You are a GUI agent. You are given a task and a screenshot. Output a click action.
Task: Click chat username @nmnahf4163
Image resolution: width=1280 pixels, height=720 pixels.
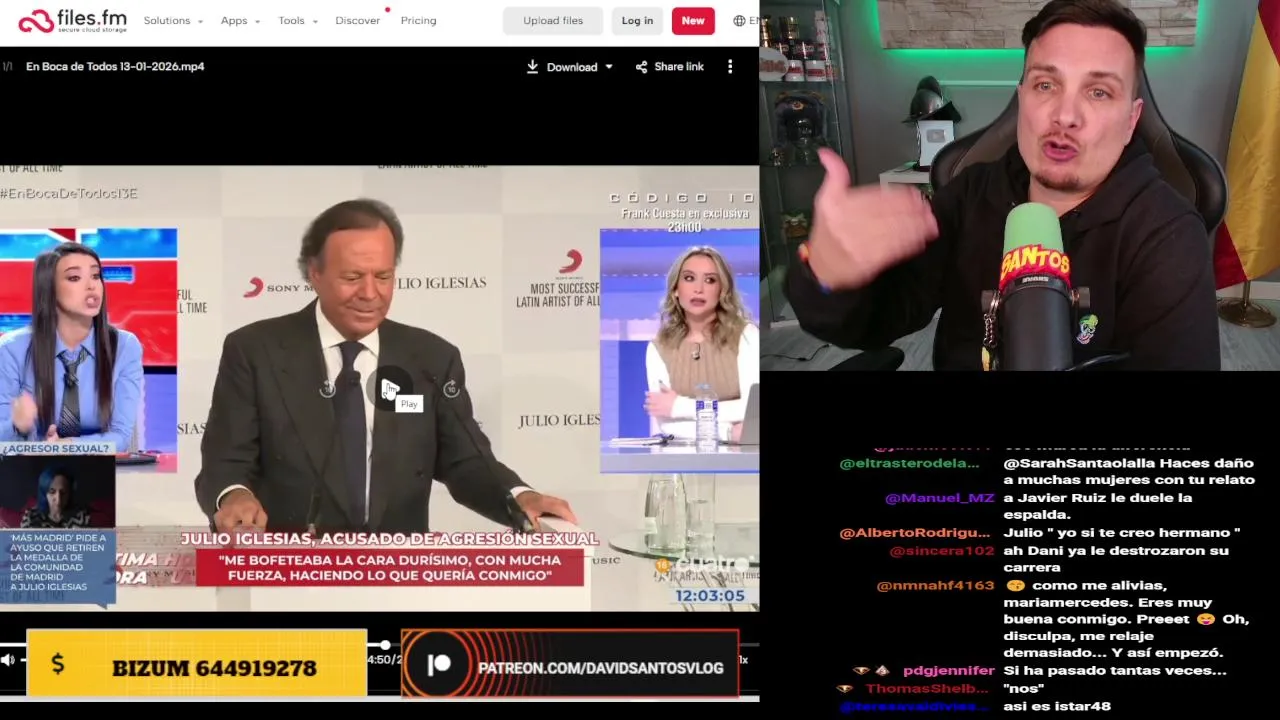[936, 586]
